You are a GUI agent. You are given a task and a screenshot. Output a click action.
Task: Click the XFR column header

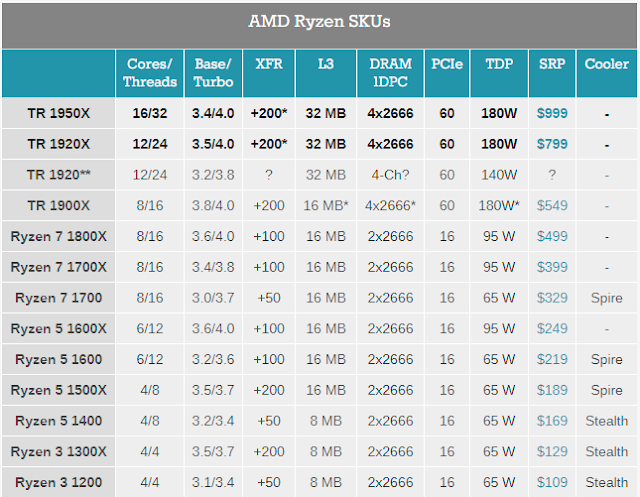click(x=270, y=65)
